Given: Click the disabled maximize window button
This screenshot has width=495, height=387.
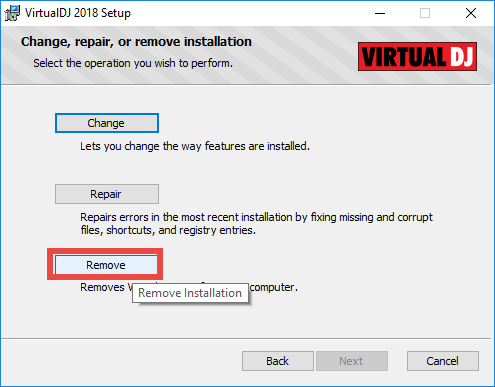Looking at the screenshot, I should coord(425,13).
